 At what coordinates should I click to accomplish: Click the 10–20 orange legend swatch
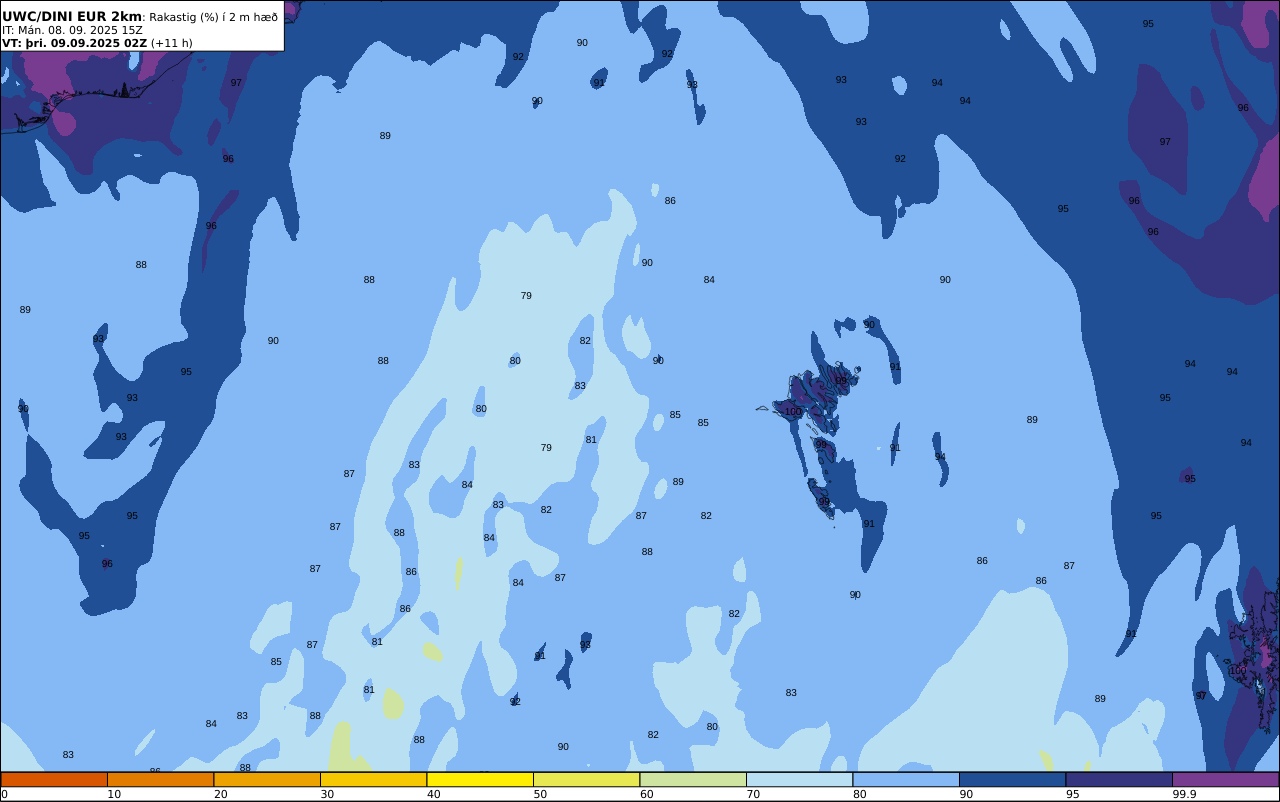160,779
